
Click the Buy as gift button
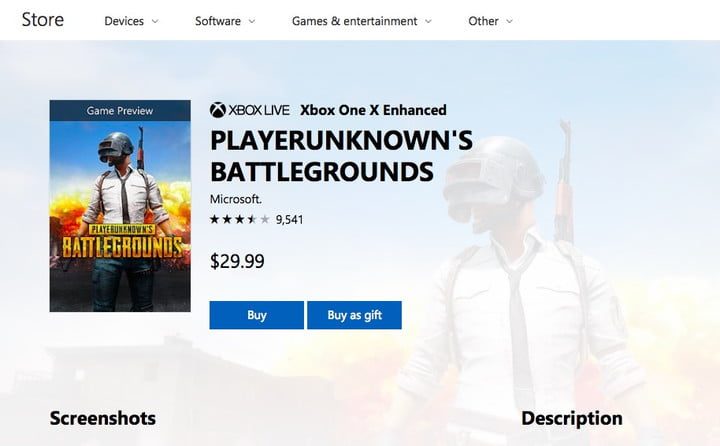[x=354, y=315]
